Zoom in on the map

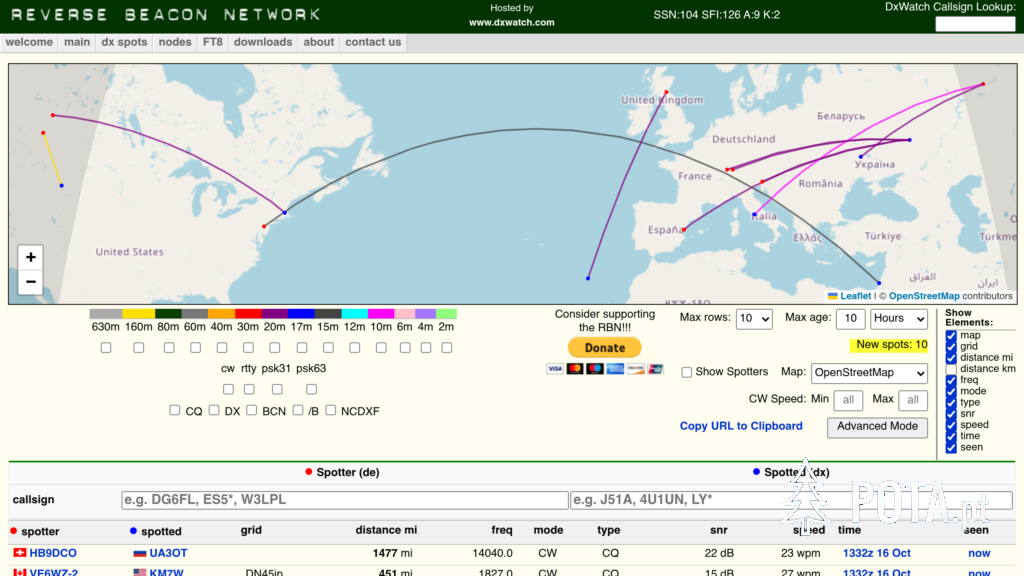pyautogui.click(x=30, y=257)
